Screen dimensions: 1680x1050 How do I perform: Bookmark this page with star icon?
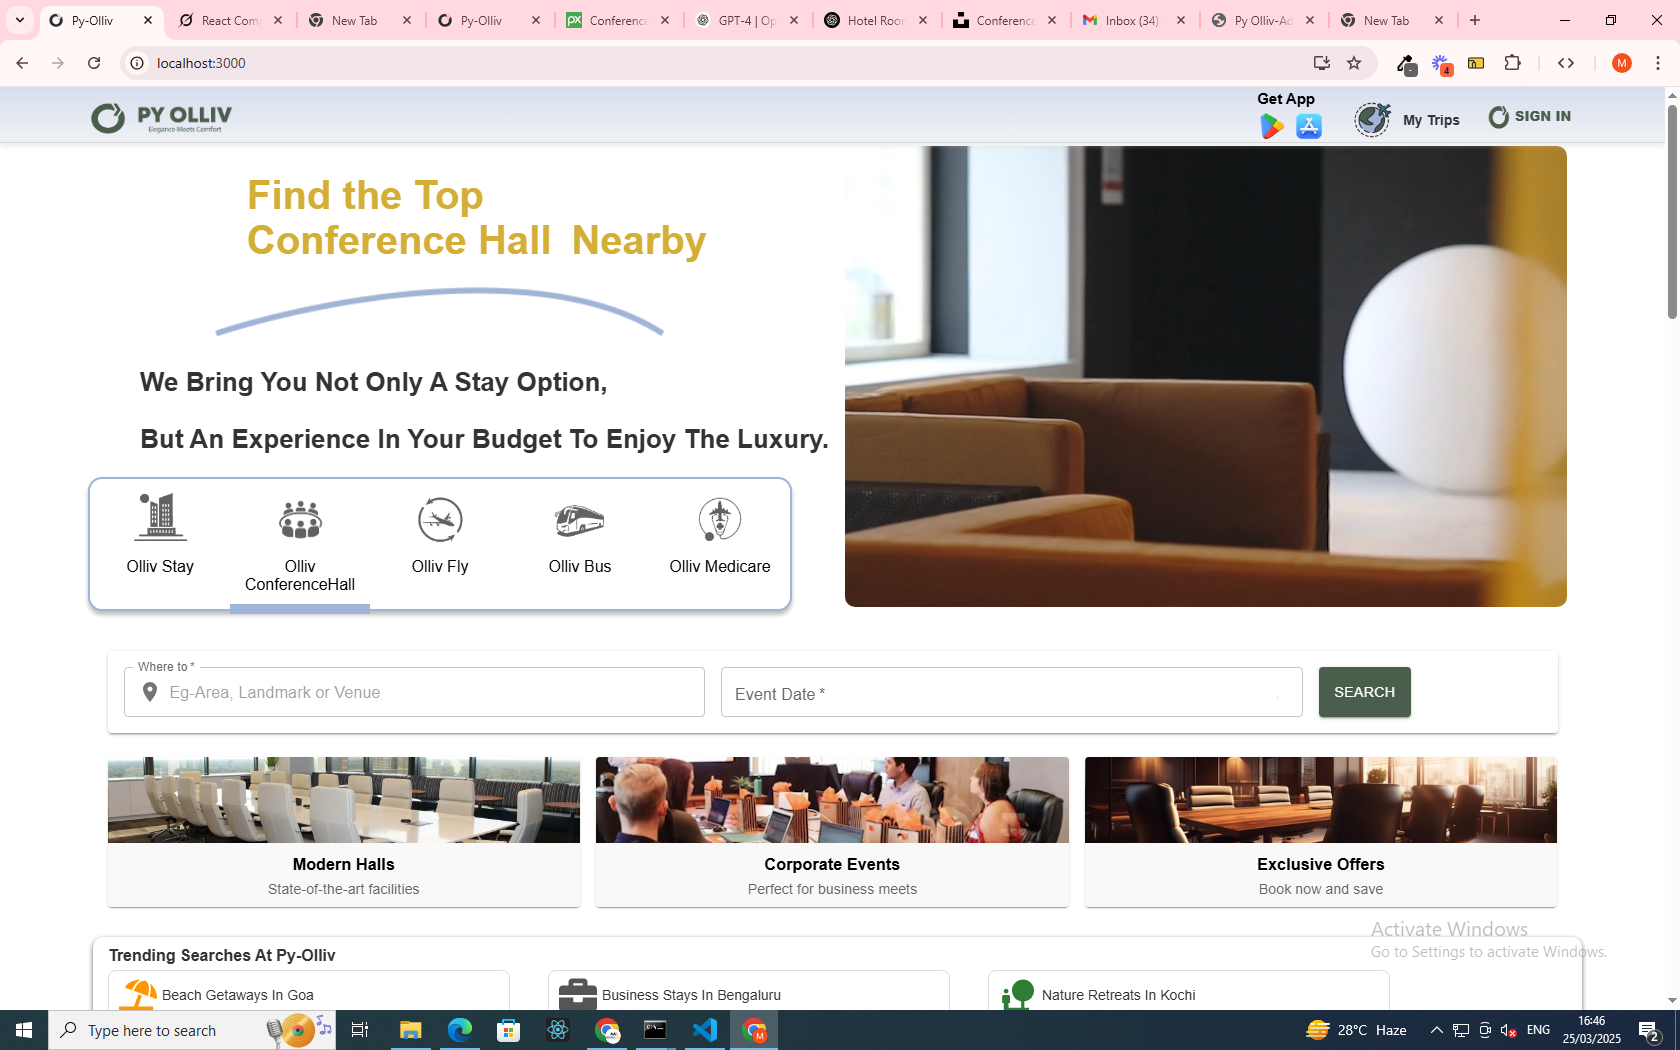tap(1354, 63)
